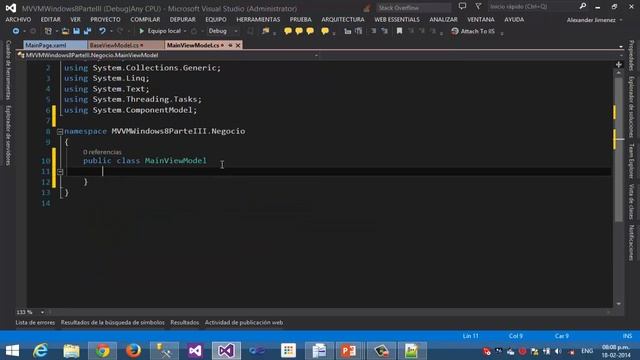Viewport: 640px width, 360px height.
Task: Open the Notificaciones side tab
Action: pos(631,242)
